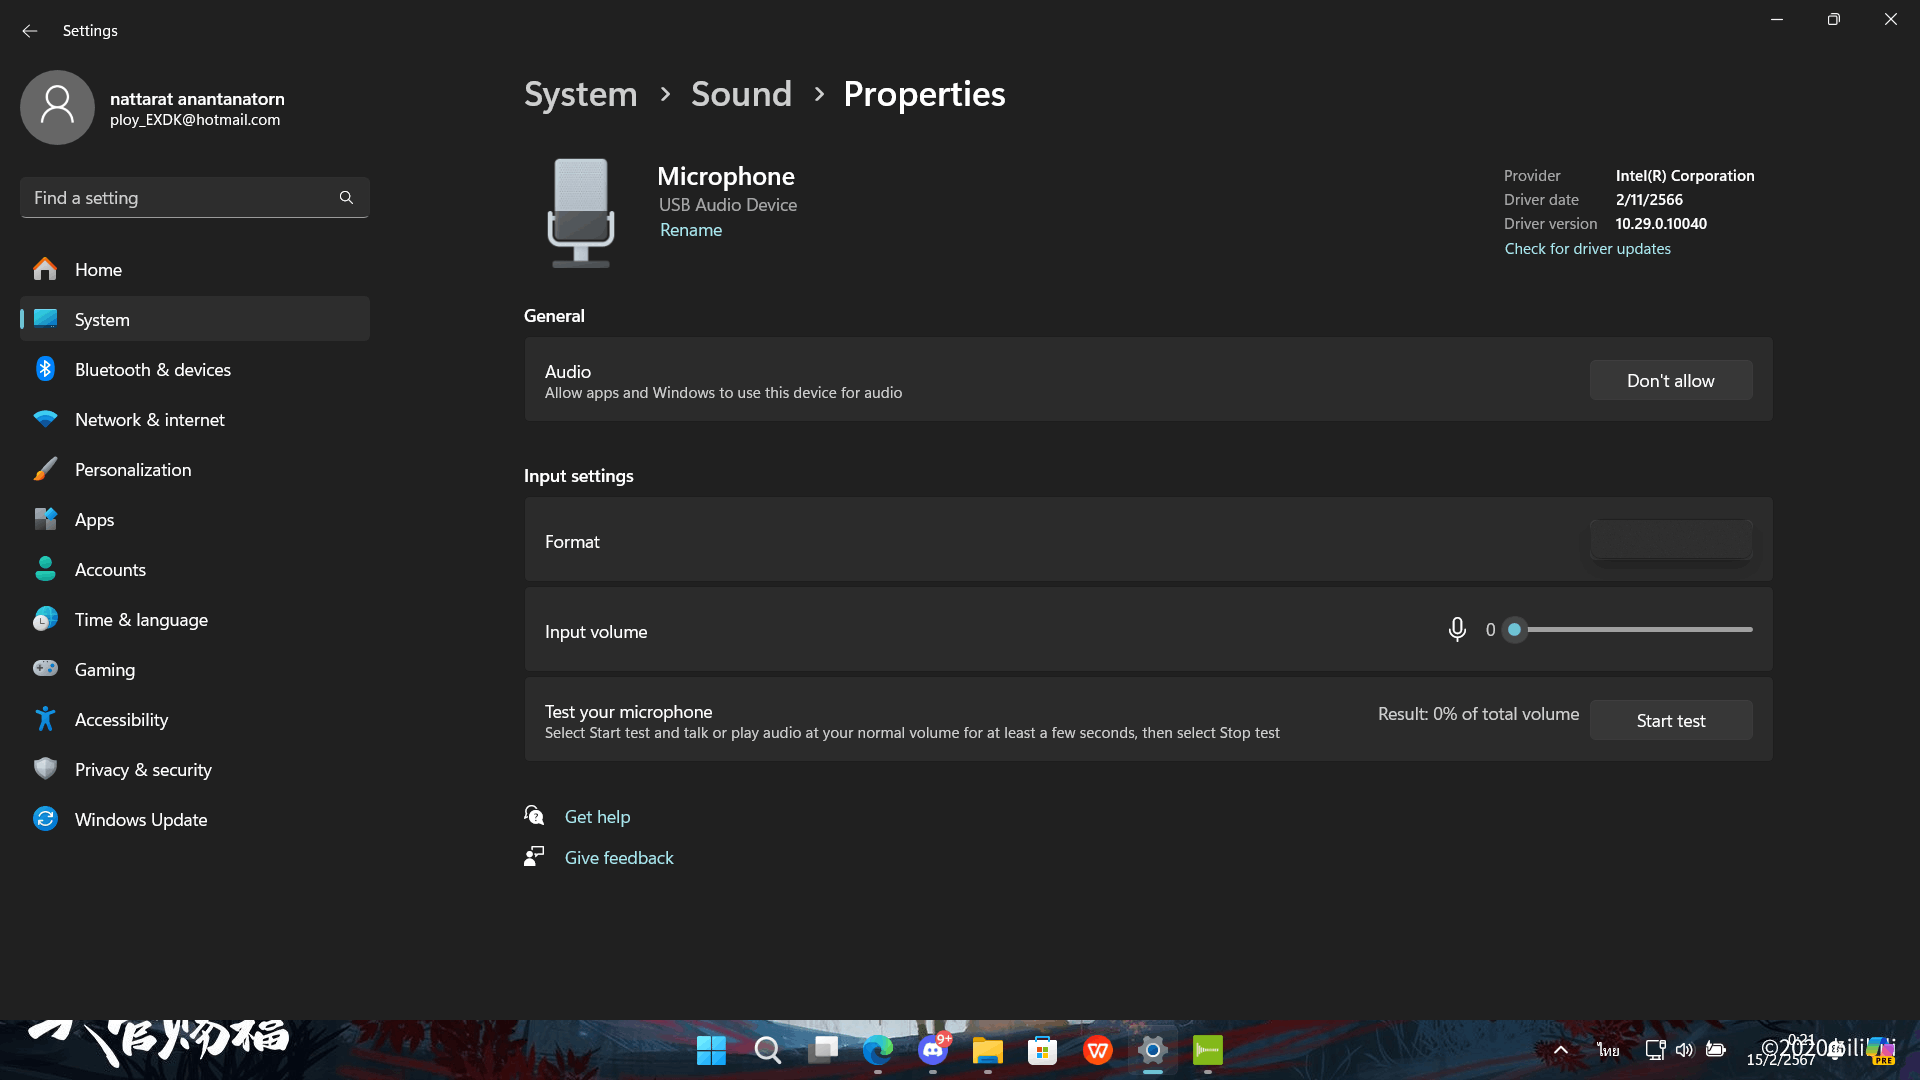This screenshot has height=1080, width=1920.
Task: Click the speaker volume tray icon
Action: [x=1684, y=1050]
